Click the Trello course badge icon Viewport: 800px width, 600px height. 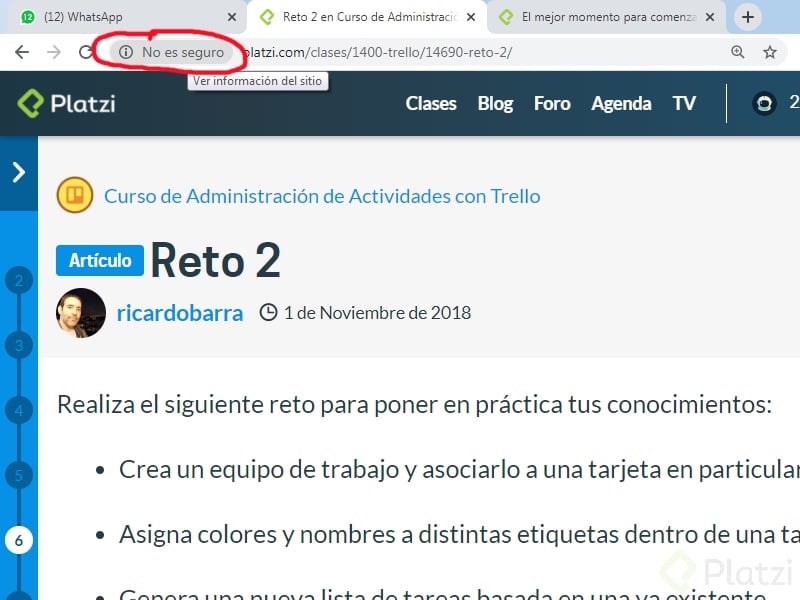75,195
